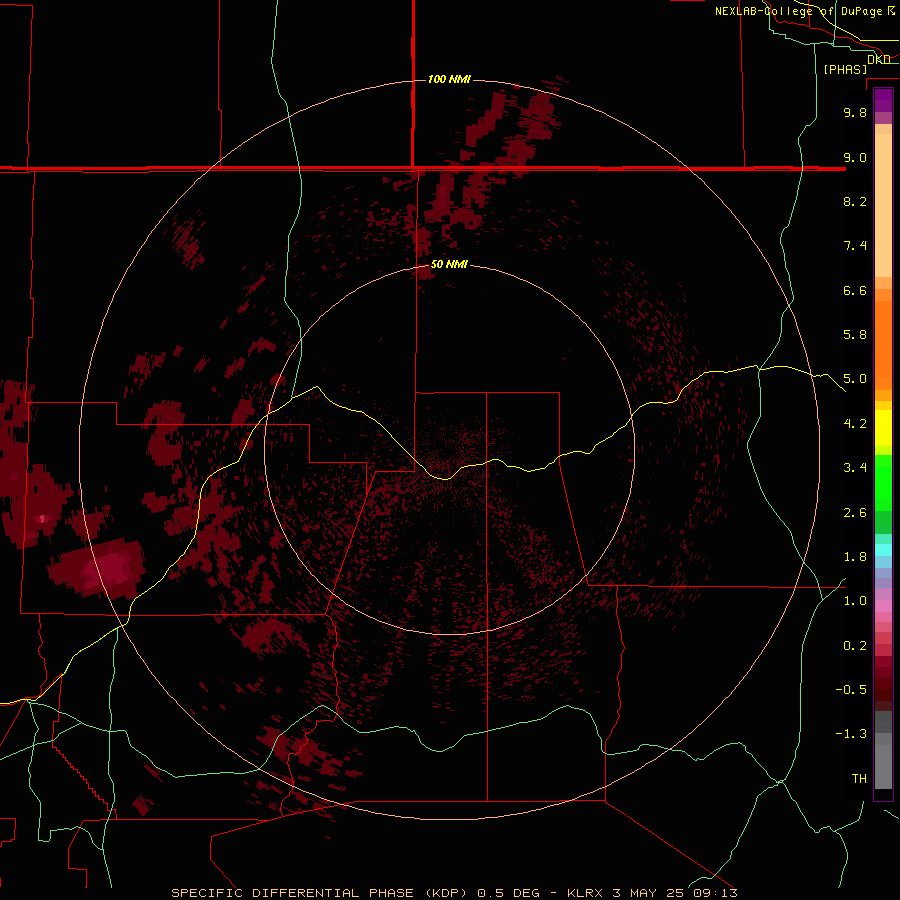Click the orange band of the color bar

pos(883,344)
